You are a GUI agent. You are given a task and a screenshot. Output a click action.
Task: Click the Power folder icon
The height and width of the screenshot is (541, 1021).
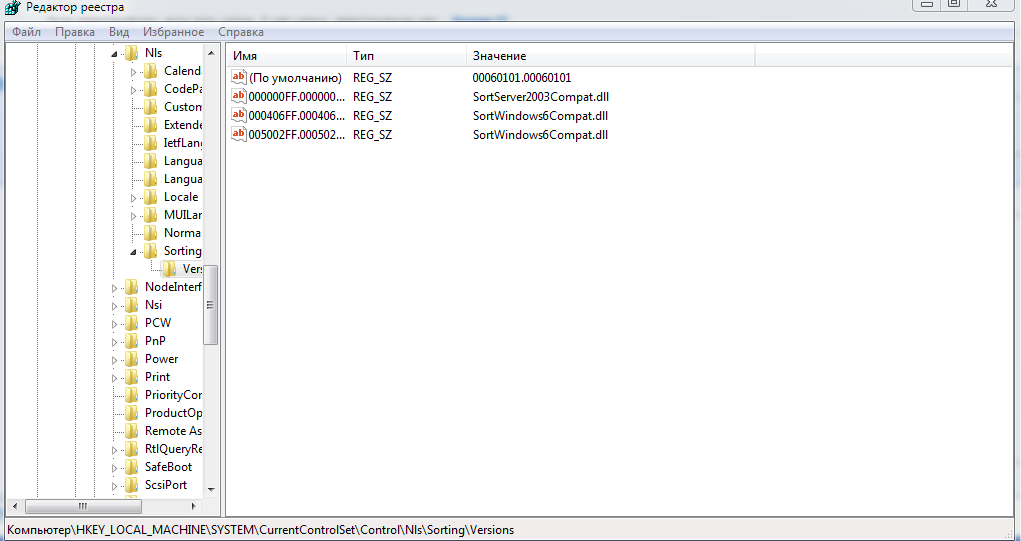tap(131, 359)
